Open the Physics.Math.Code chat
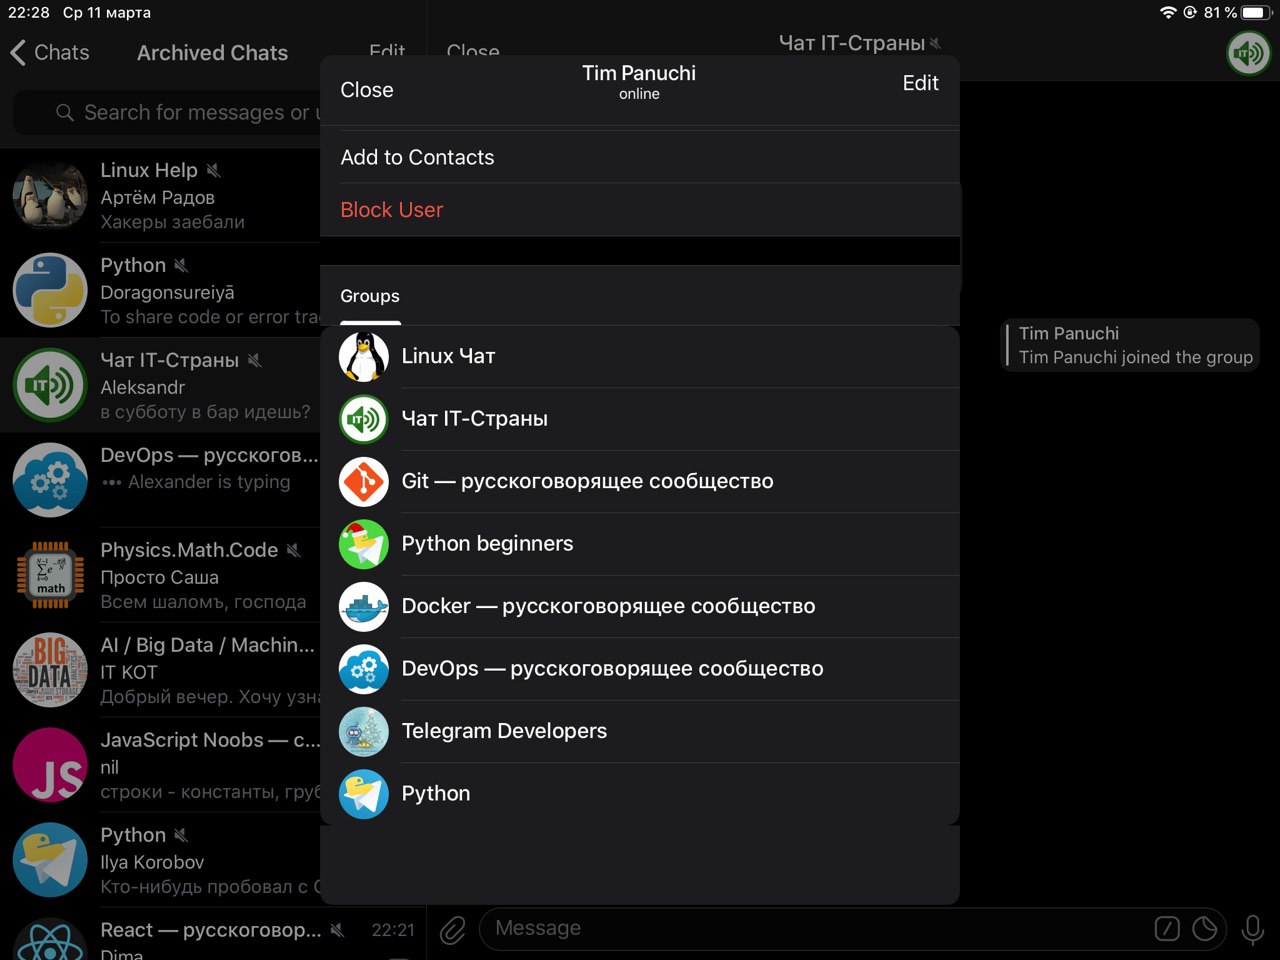The height and width of the screenshot is (960, 1280). click(x=160, y=575)
